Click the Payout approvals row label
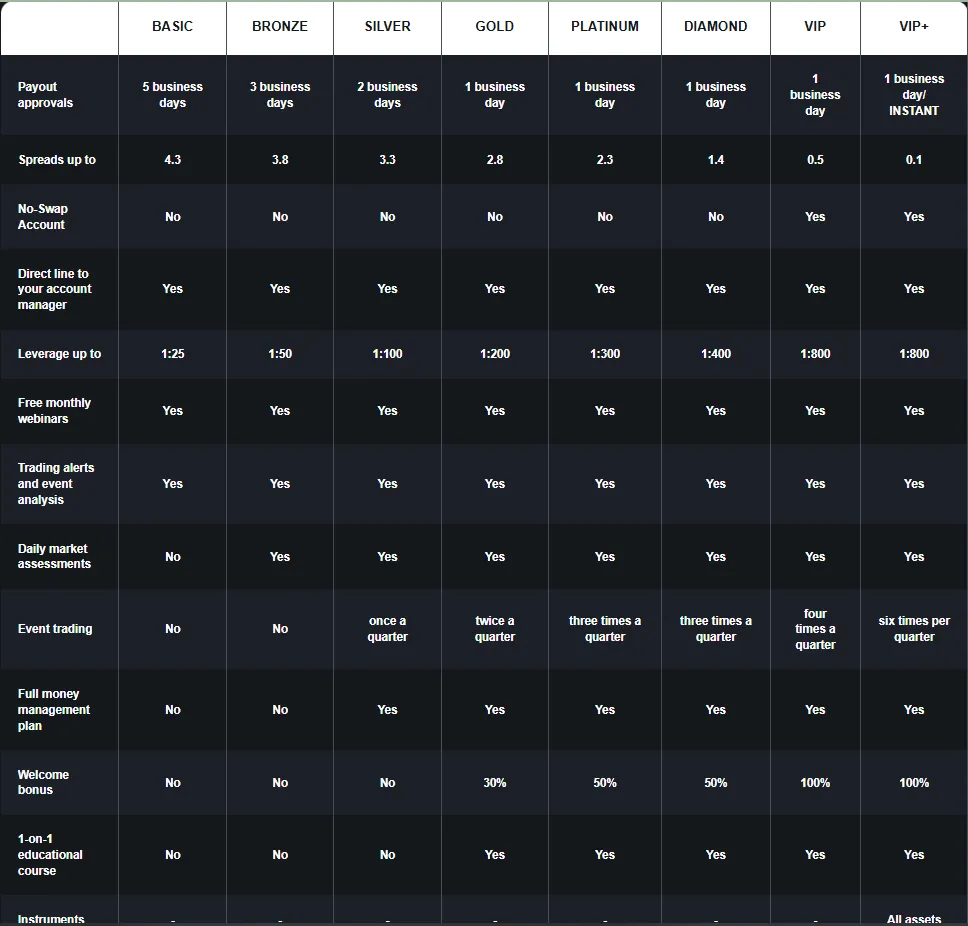968x926 pixels. (x=46, y=95)
